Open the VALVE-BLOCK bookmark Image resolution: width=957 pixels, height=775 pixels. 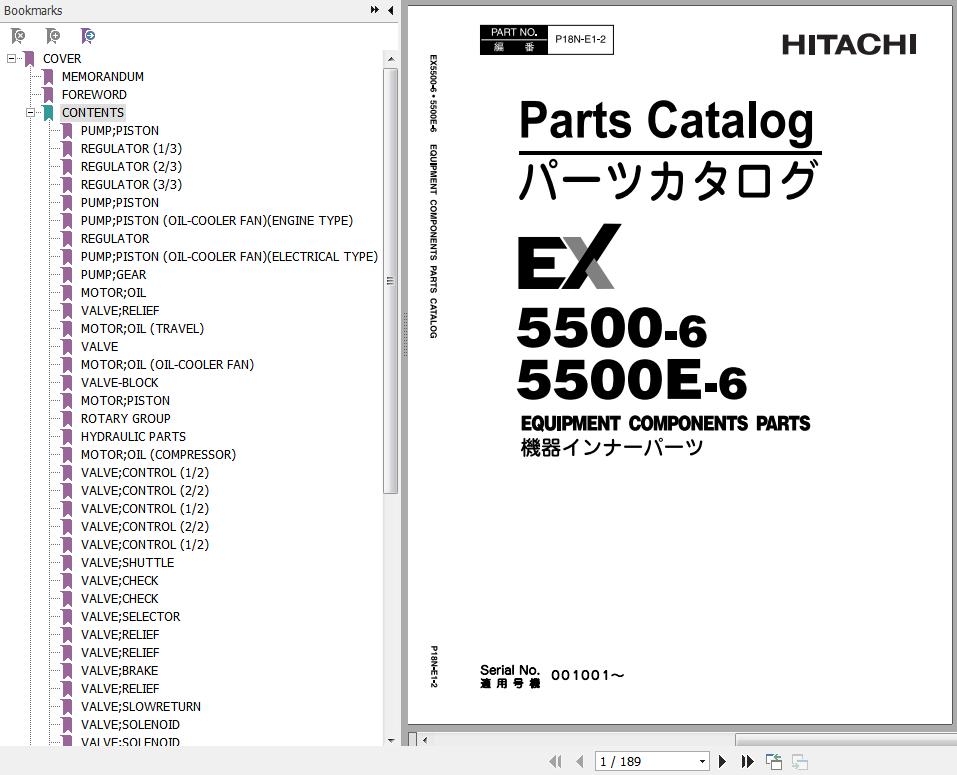coord(120,383)
